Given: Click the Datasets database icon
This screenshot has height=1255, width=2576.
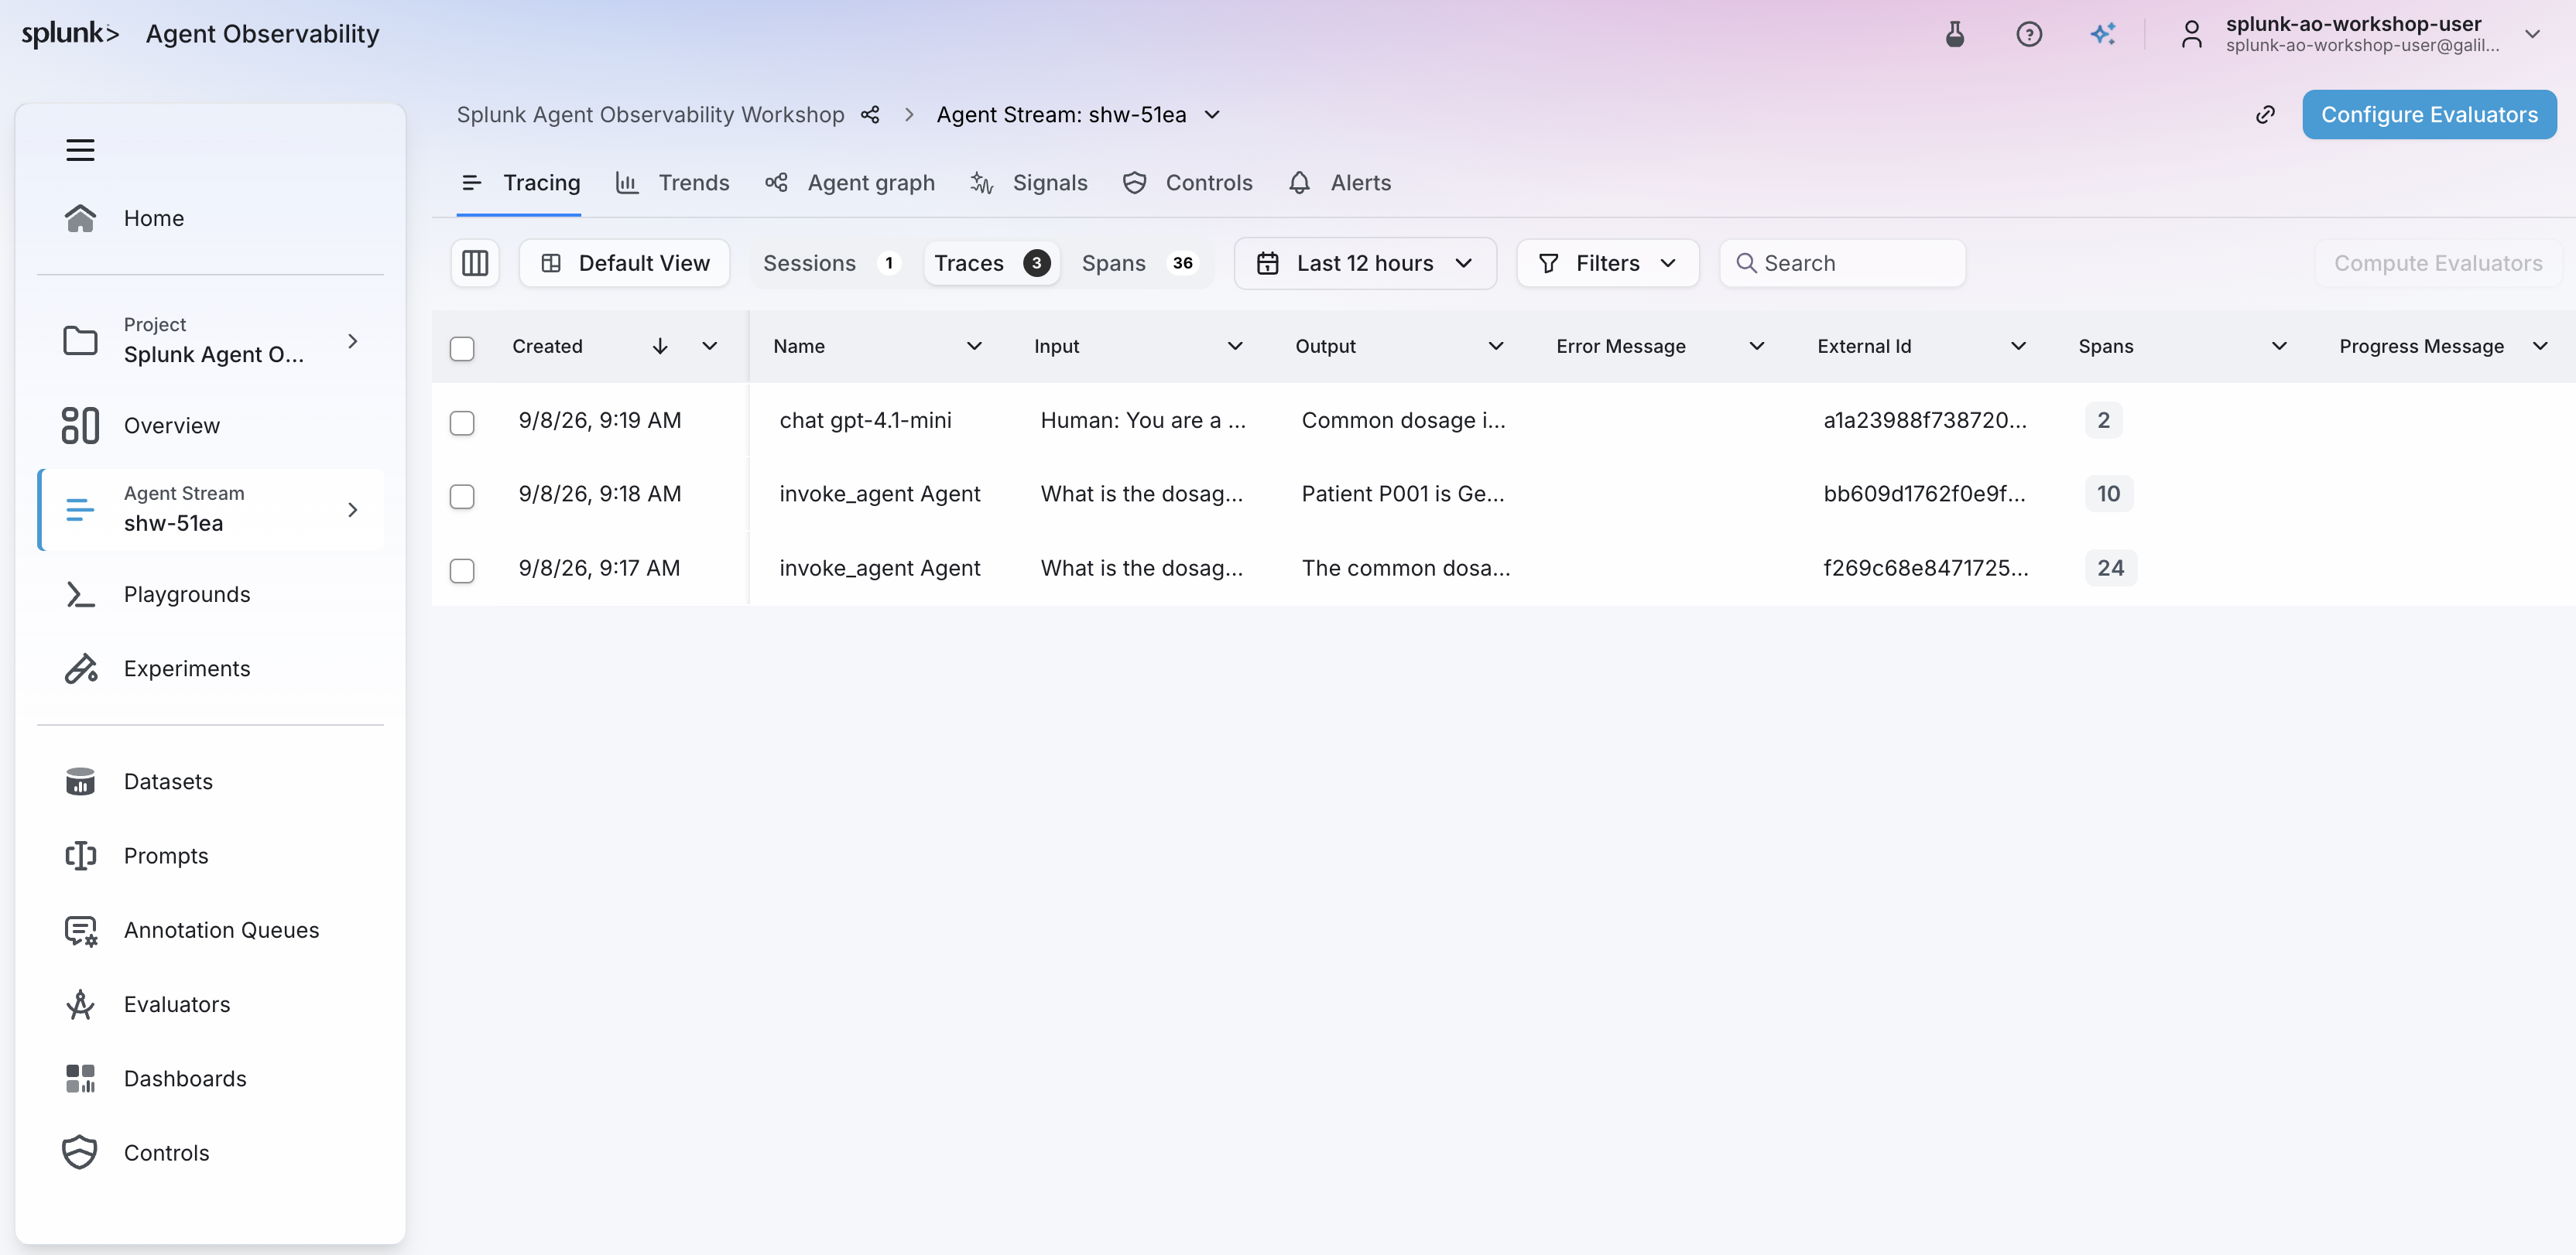Looking at the screenshot, I should pyautogui.click(x=80, y=781).
